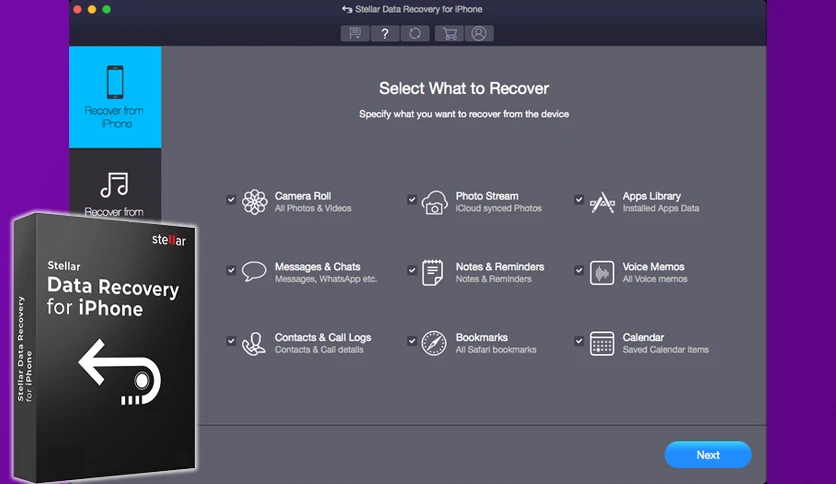Click the Camera Roll label
836x484 pixels.
point(303,196)
